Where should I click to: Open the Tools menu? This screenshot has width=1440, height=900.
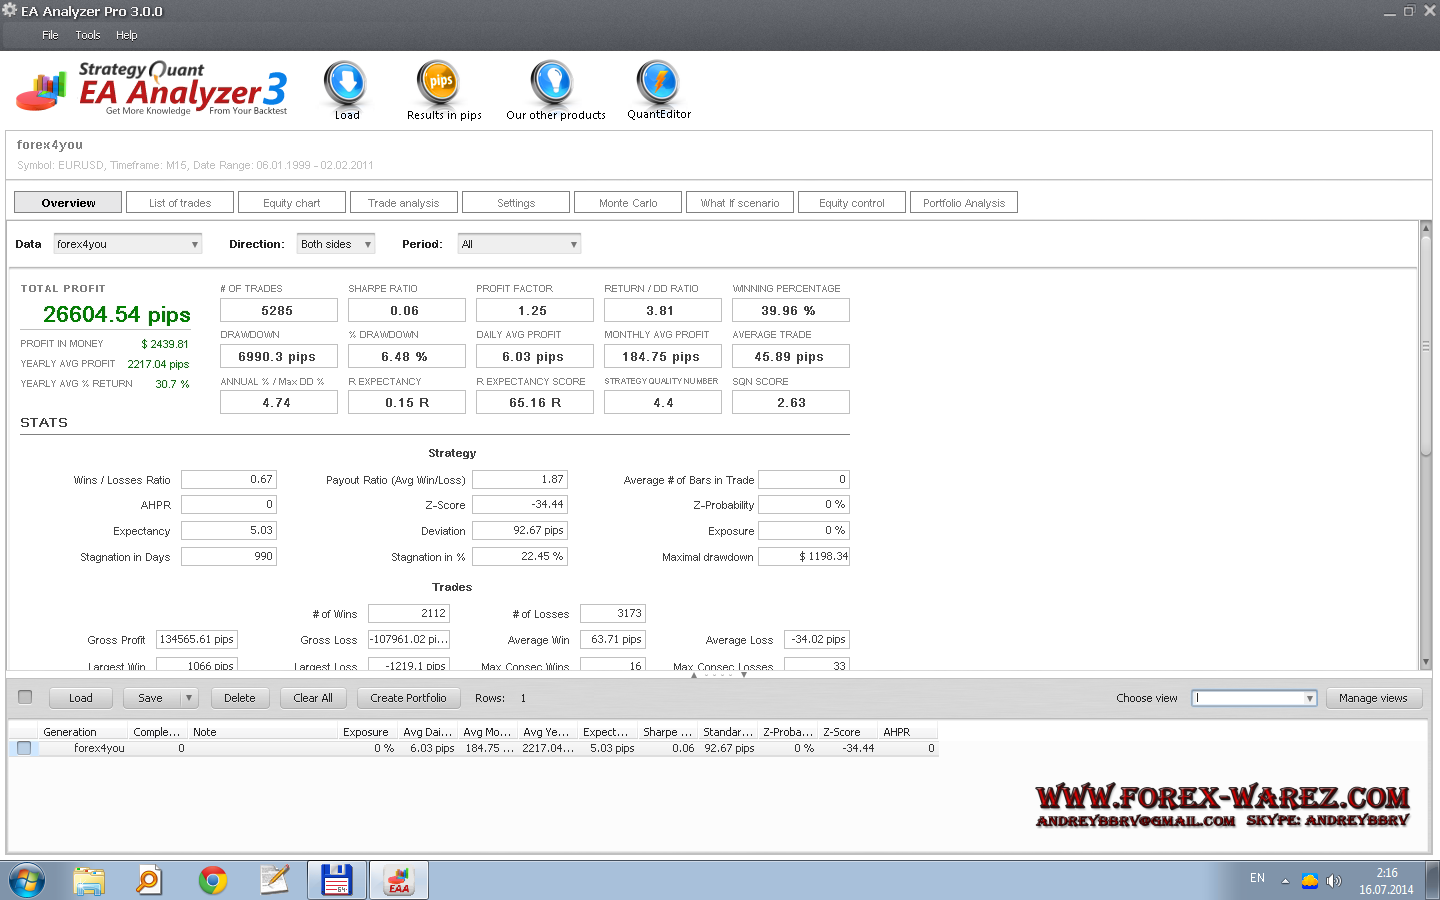pyautogui.click(x=88, y=35)
